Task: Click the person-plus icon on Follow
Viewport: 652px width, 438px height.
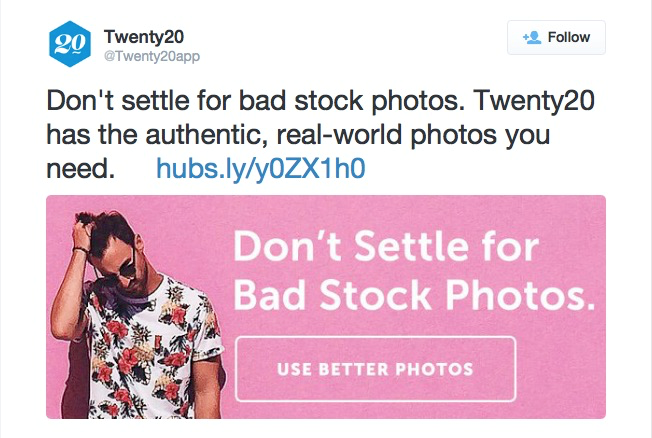Action: (x=532, y=37)
